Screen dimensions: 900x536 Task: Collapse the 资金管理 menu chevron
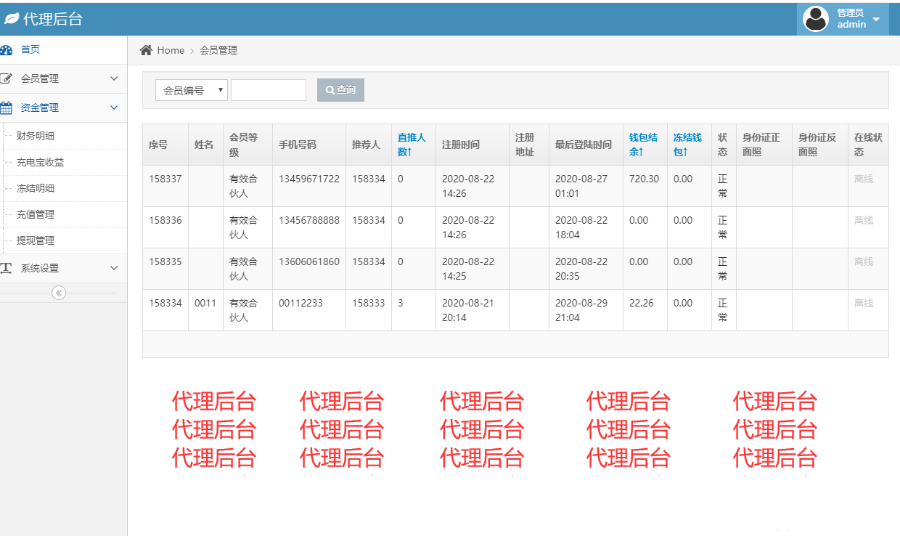[114, 107]
